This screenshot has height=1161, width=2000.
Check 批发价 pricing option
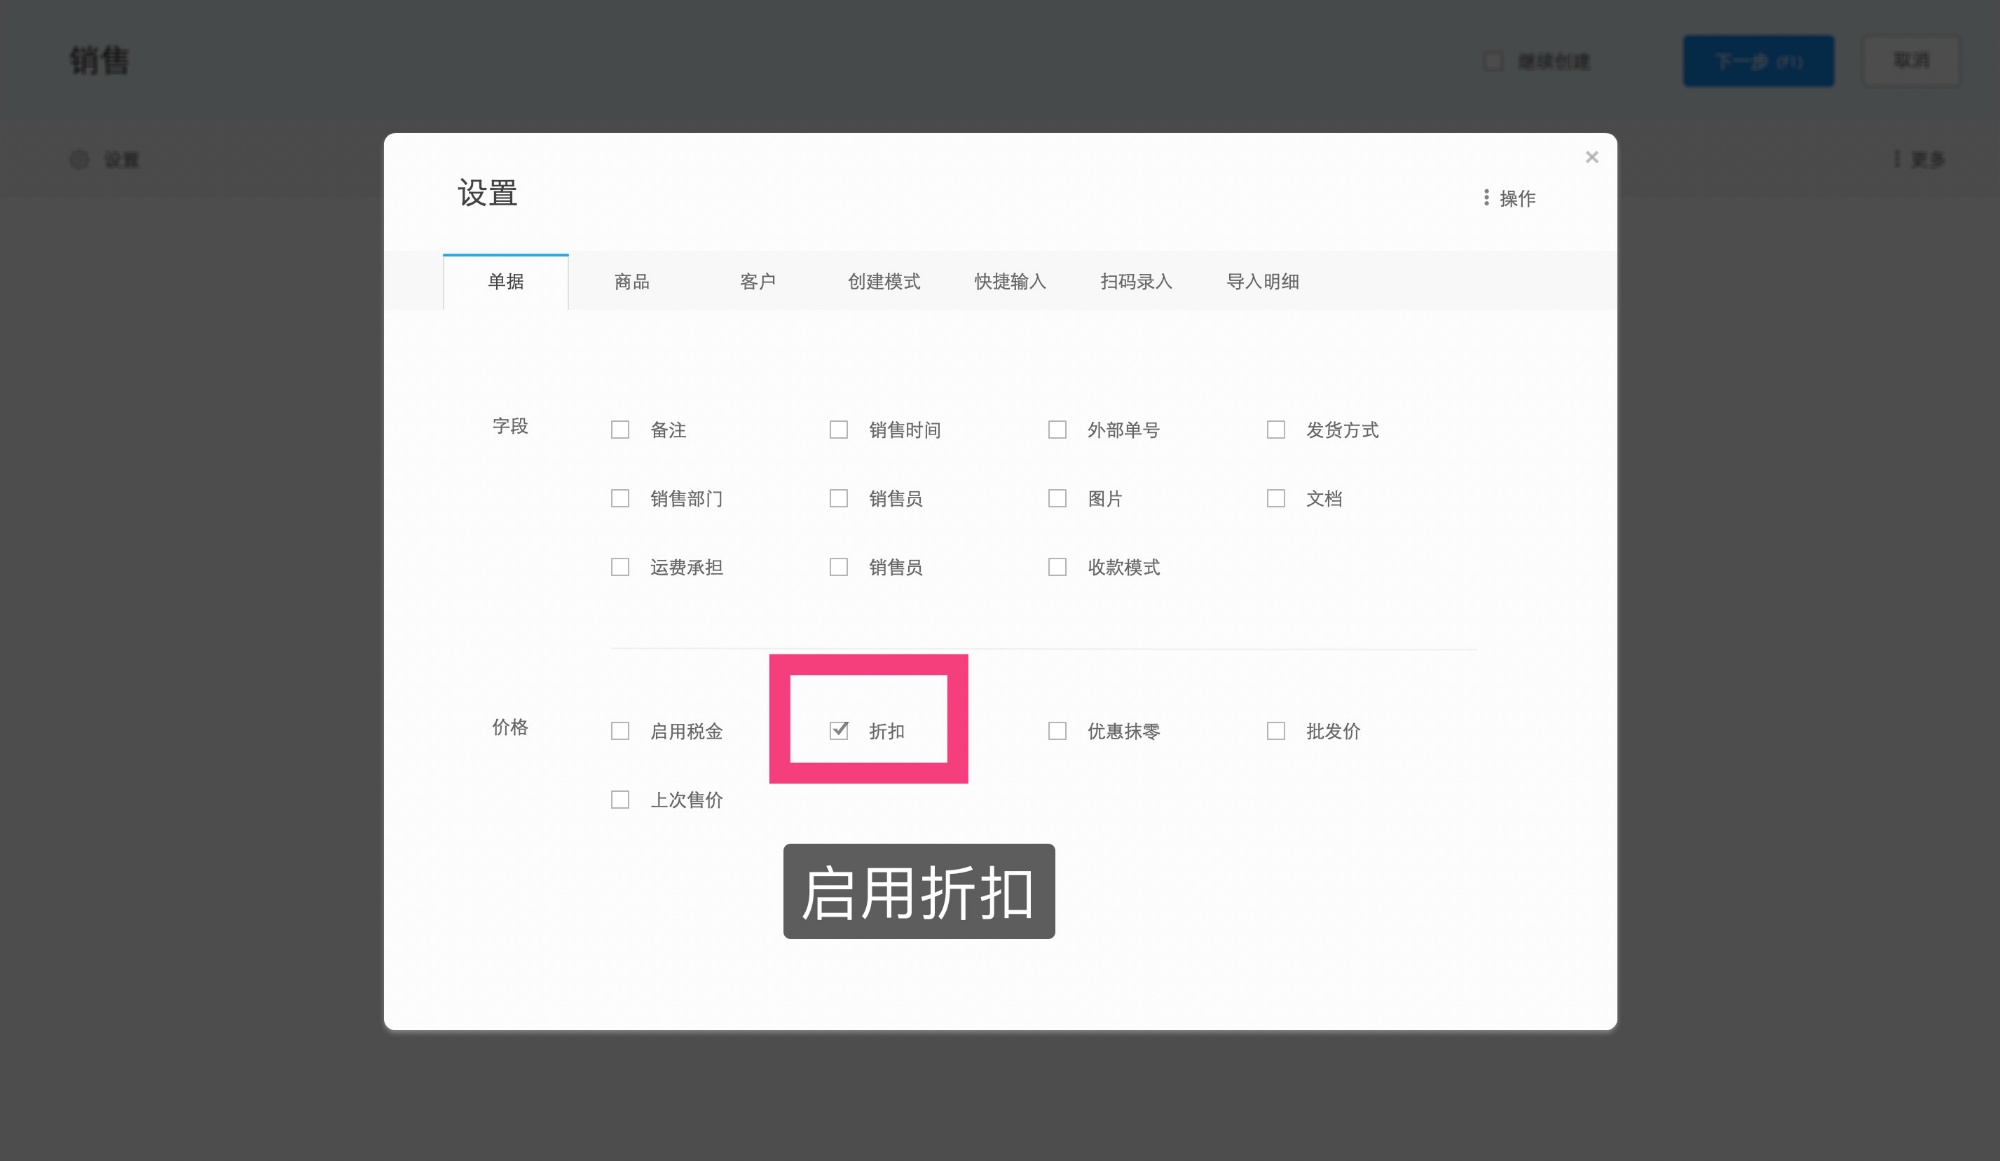tap(1276, 731)
